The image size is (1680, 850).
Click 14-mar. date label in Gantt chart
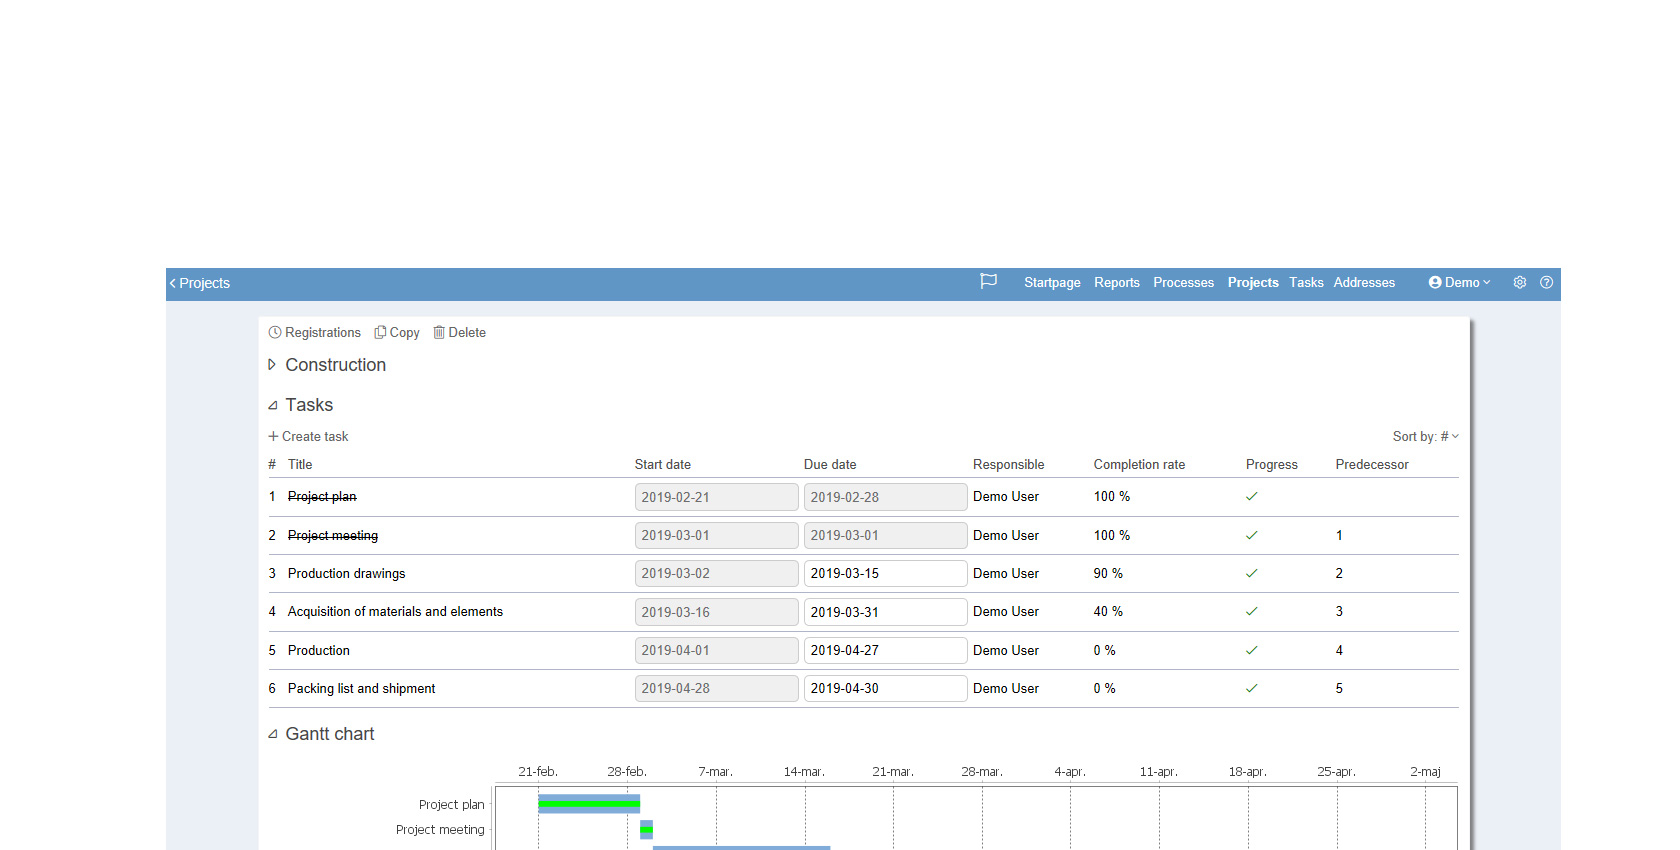[x=804, y=772]
